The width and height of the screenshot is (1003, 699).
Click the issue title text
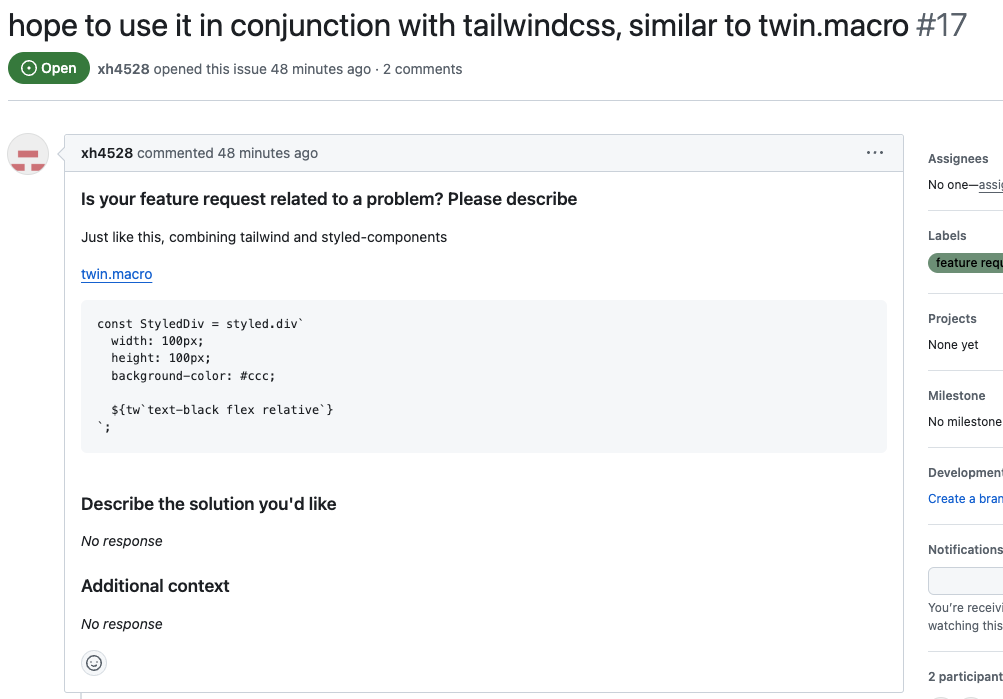458,26
